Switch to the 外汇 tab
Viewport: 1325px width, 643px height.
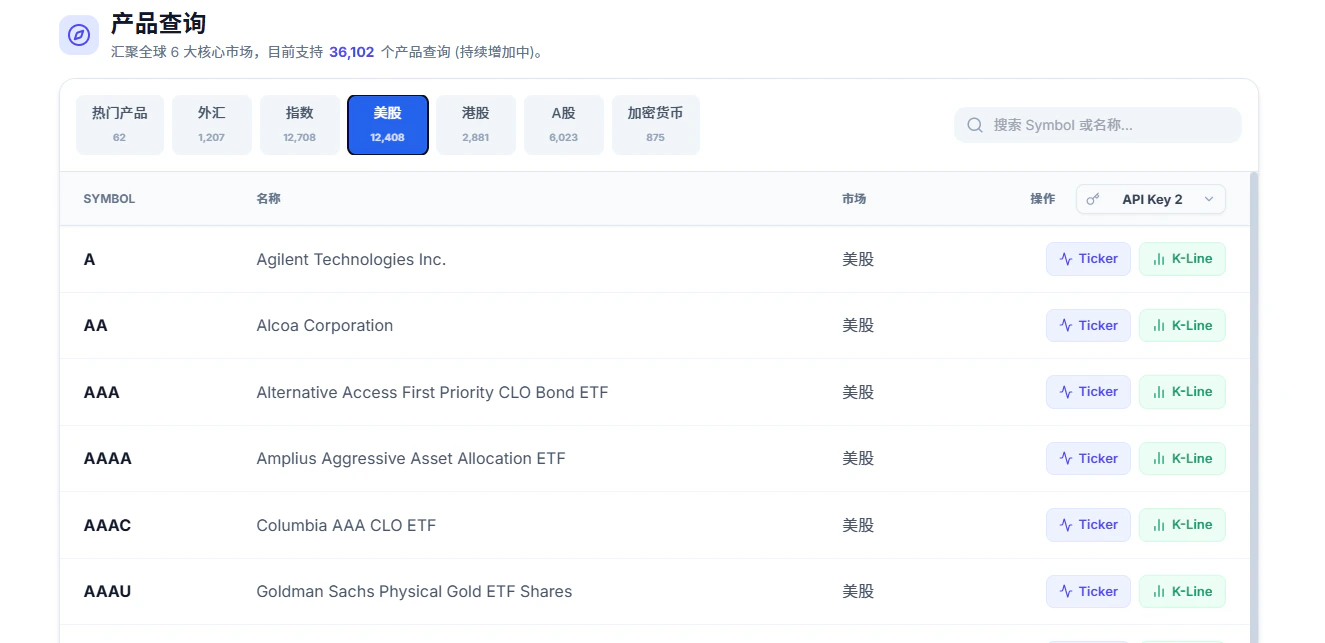(x=212, y=125)
